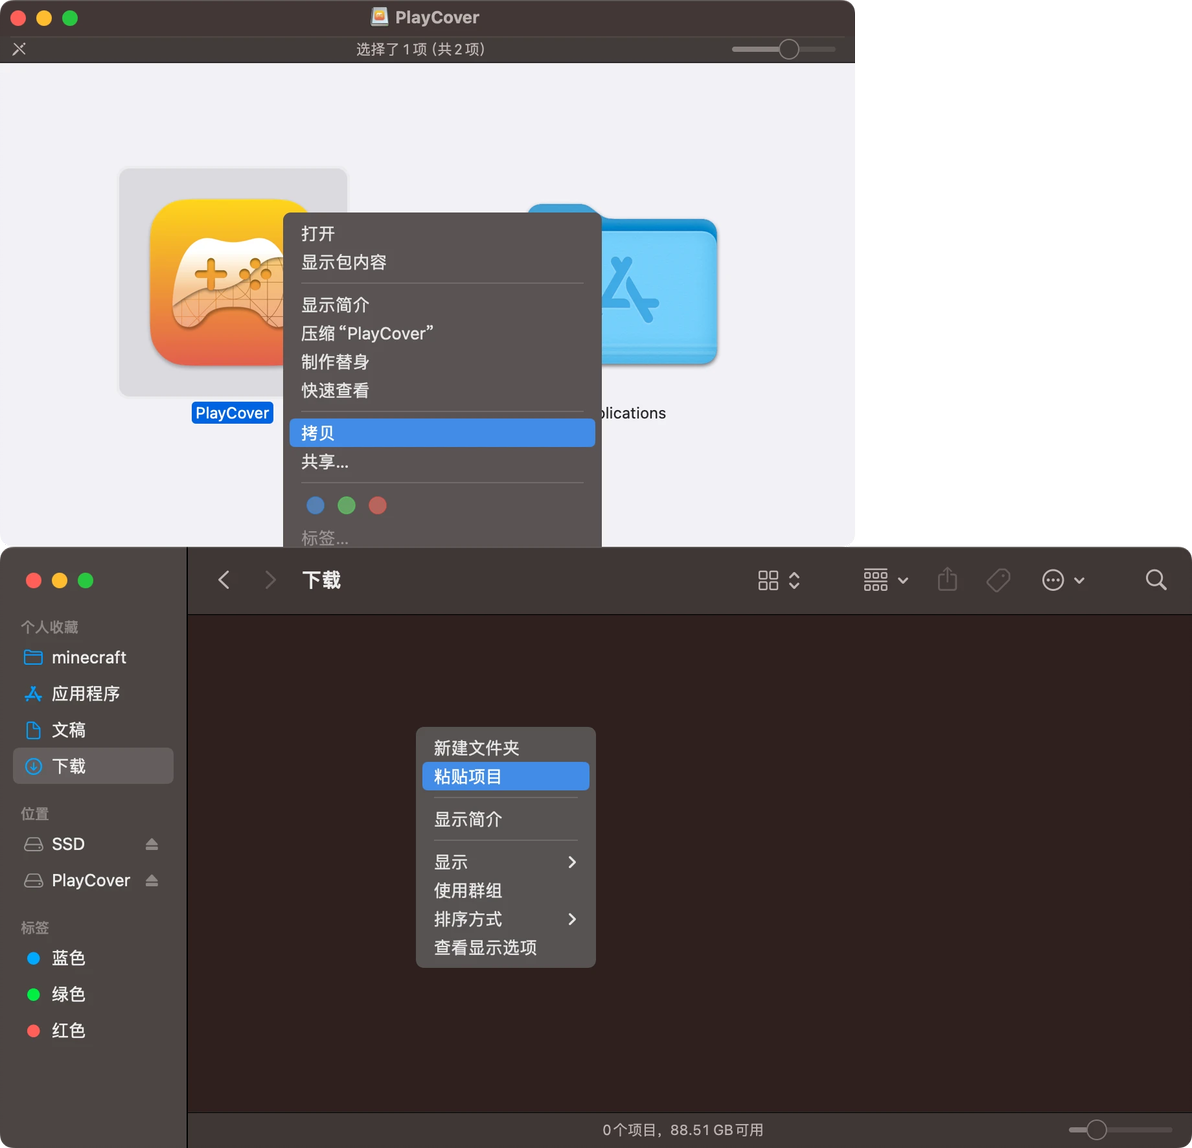Select 显示简介 in the 下载 context menu

506,820
